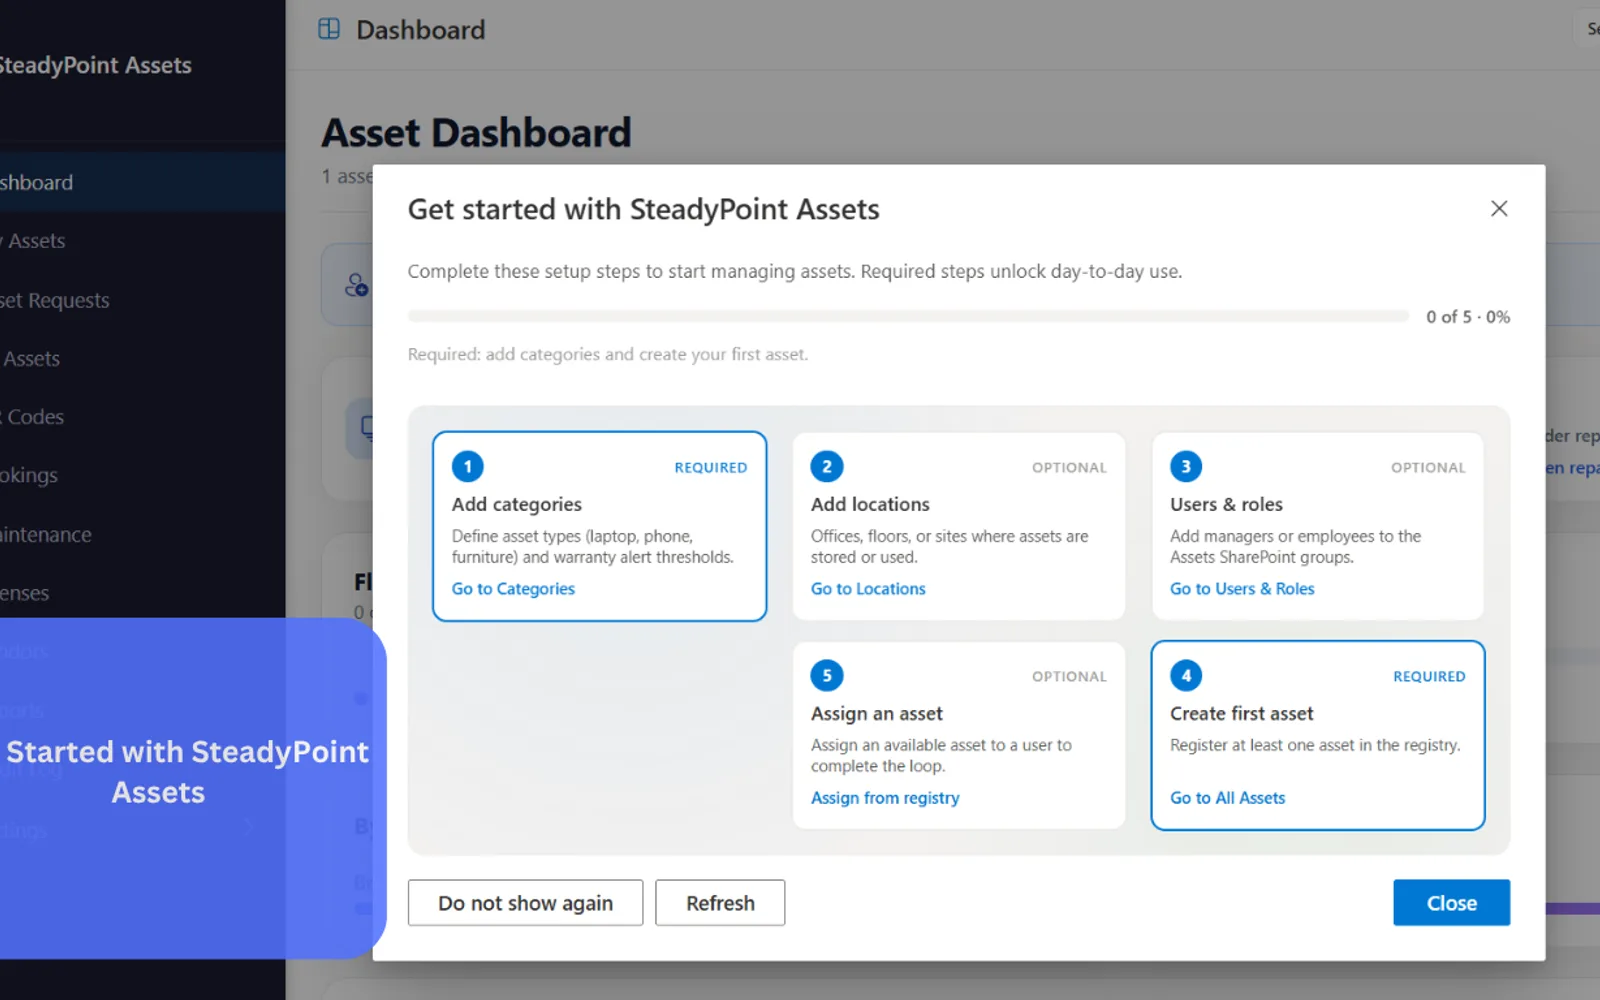The width and height of the screenshot is (1600, 1000).
Task: Select step 1 number badge
Action: click(x=467, y=466)
